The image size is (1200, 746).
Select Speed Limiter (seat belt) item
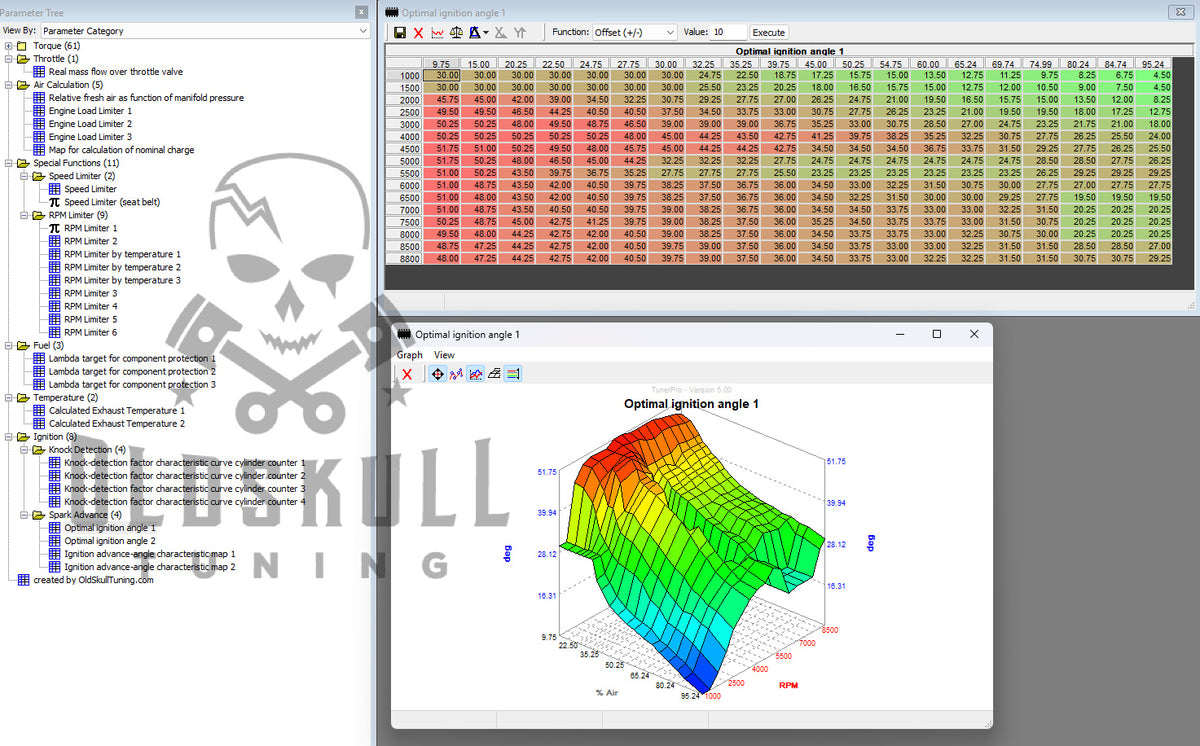click(x=112, y=202)
